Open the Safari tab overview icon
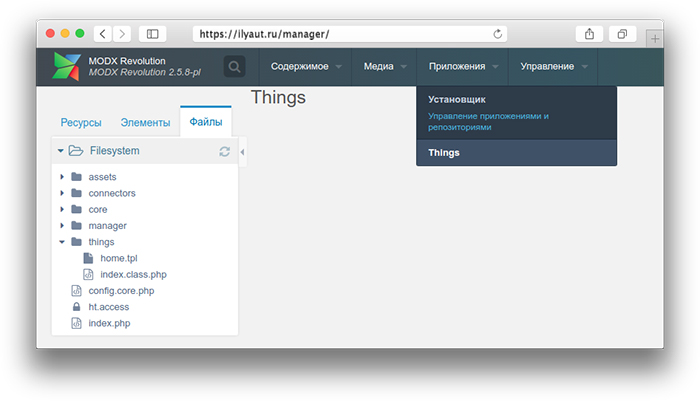 pyautogui.click(x=622, y=34)
